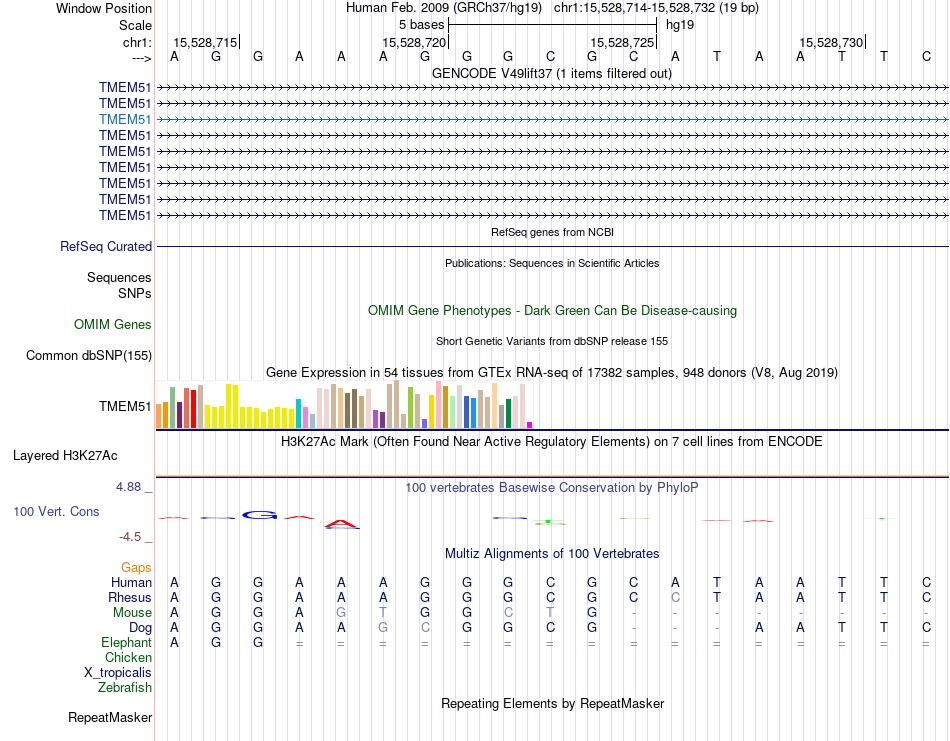Click the orange Gaps label
Screen dimensions: 950x741
(x=136, y=568)
